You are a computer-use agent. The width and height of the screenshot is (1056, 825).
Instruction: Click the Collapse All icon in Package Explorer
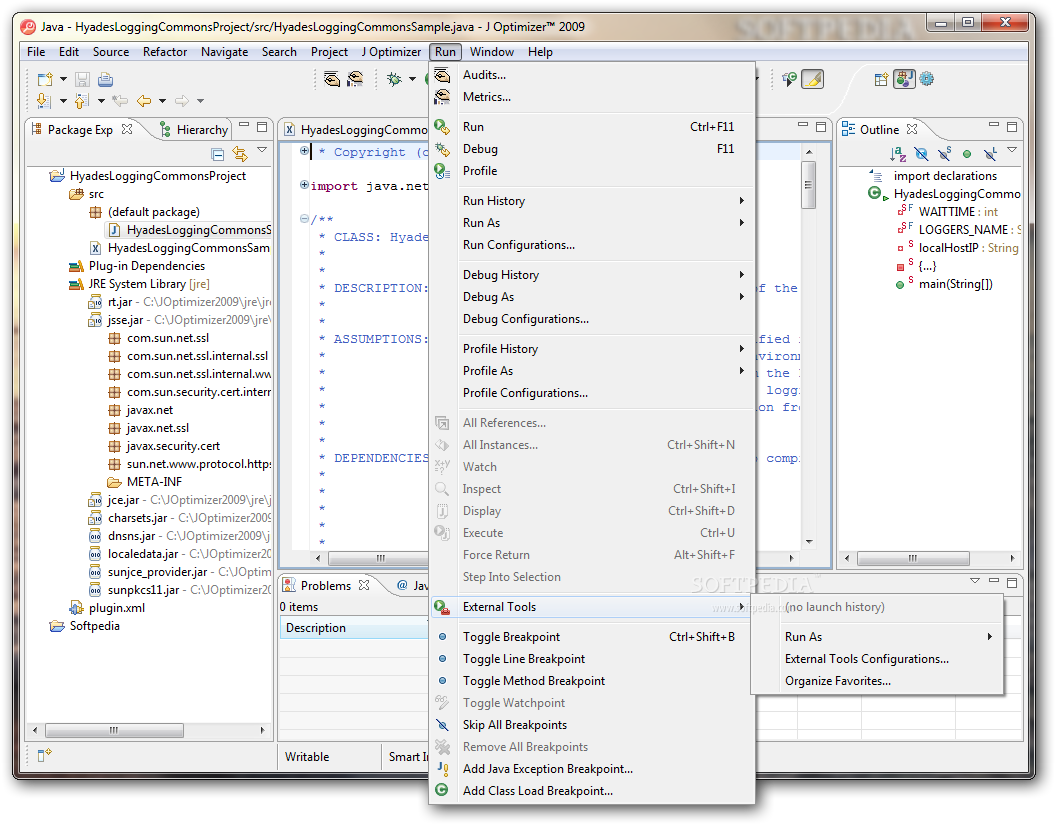[218, 154]
